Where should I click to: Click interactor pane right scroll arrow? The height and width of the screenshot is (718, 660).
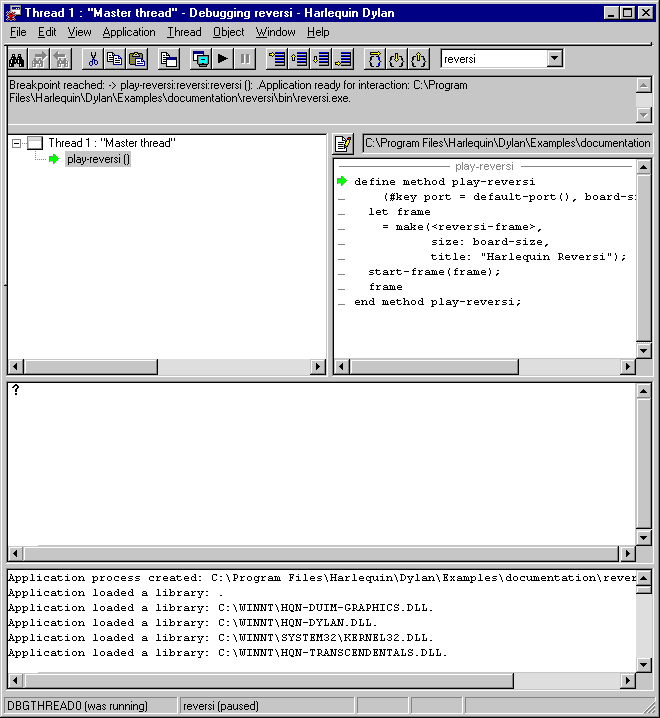(627, 554)
